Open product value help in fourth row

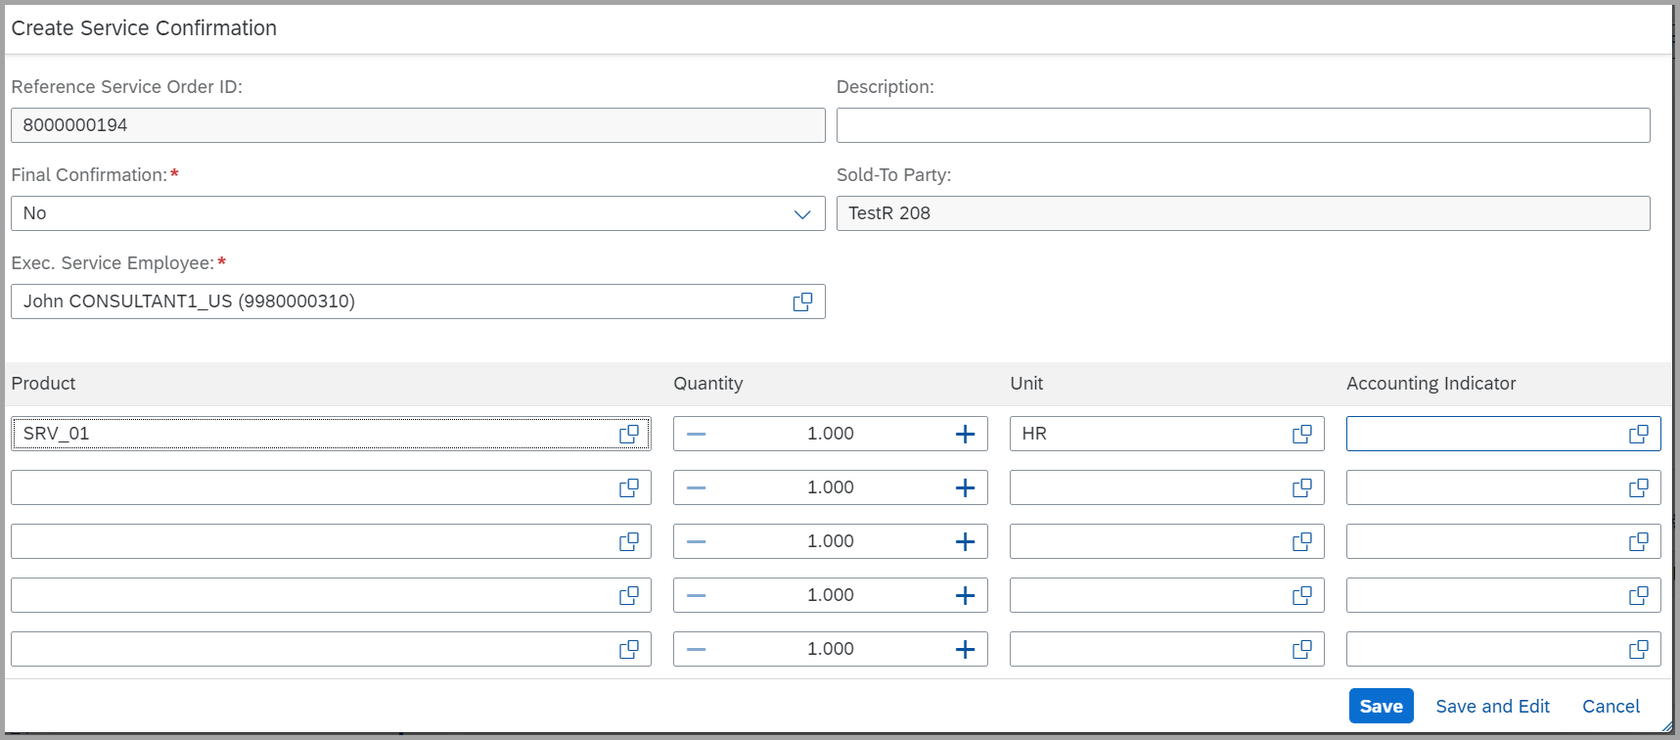[x=629, y=596]
